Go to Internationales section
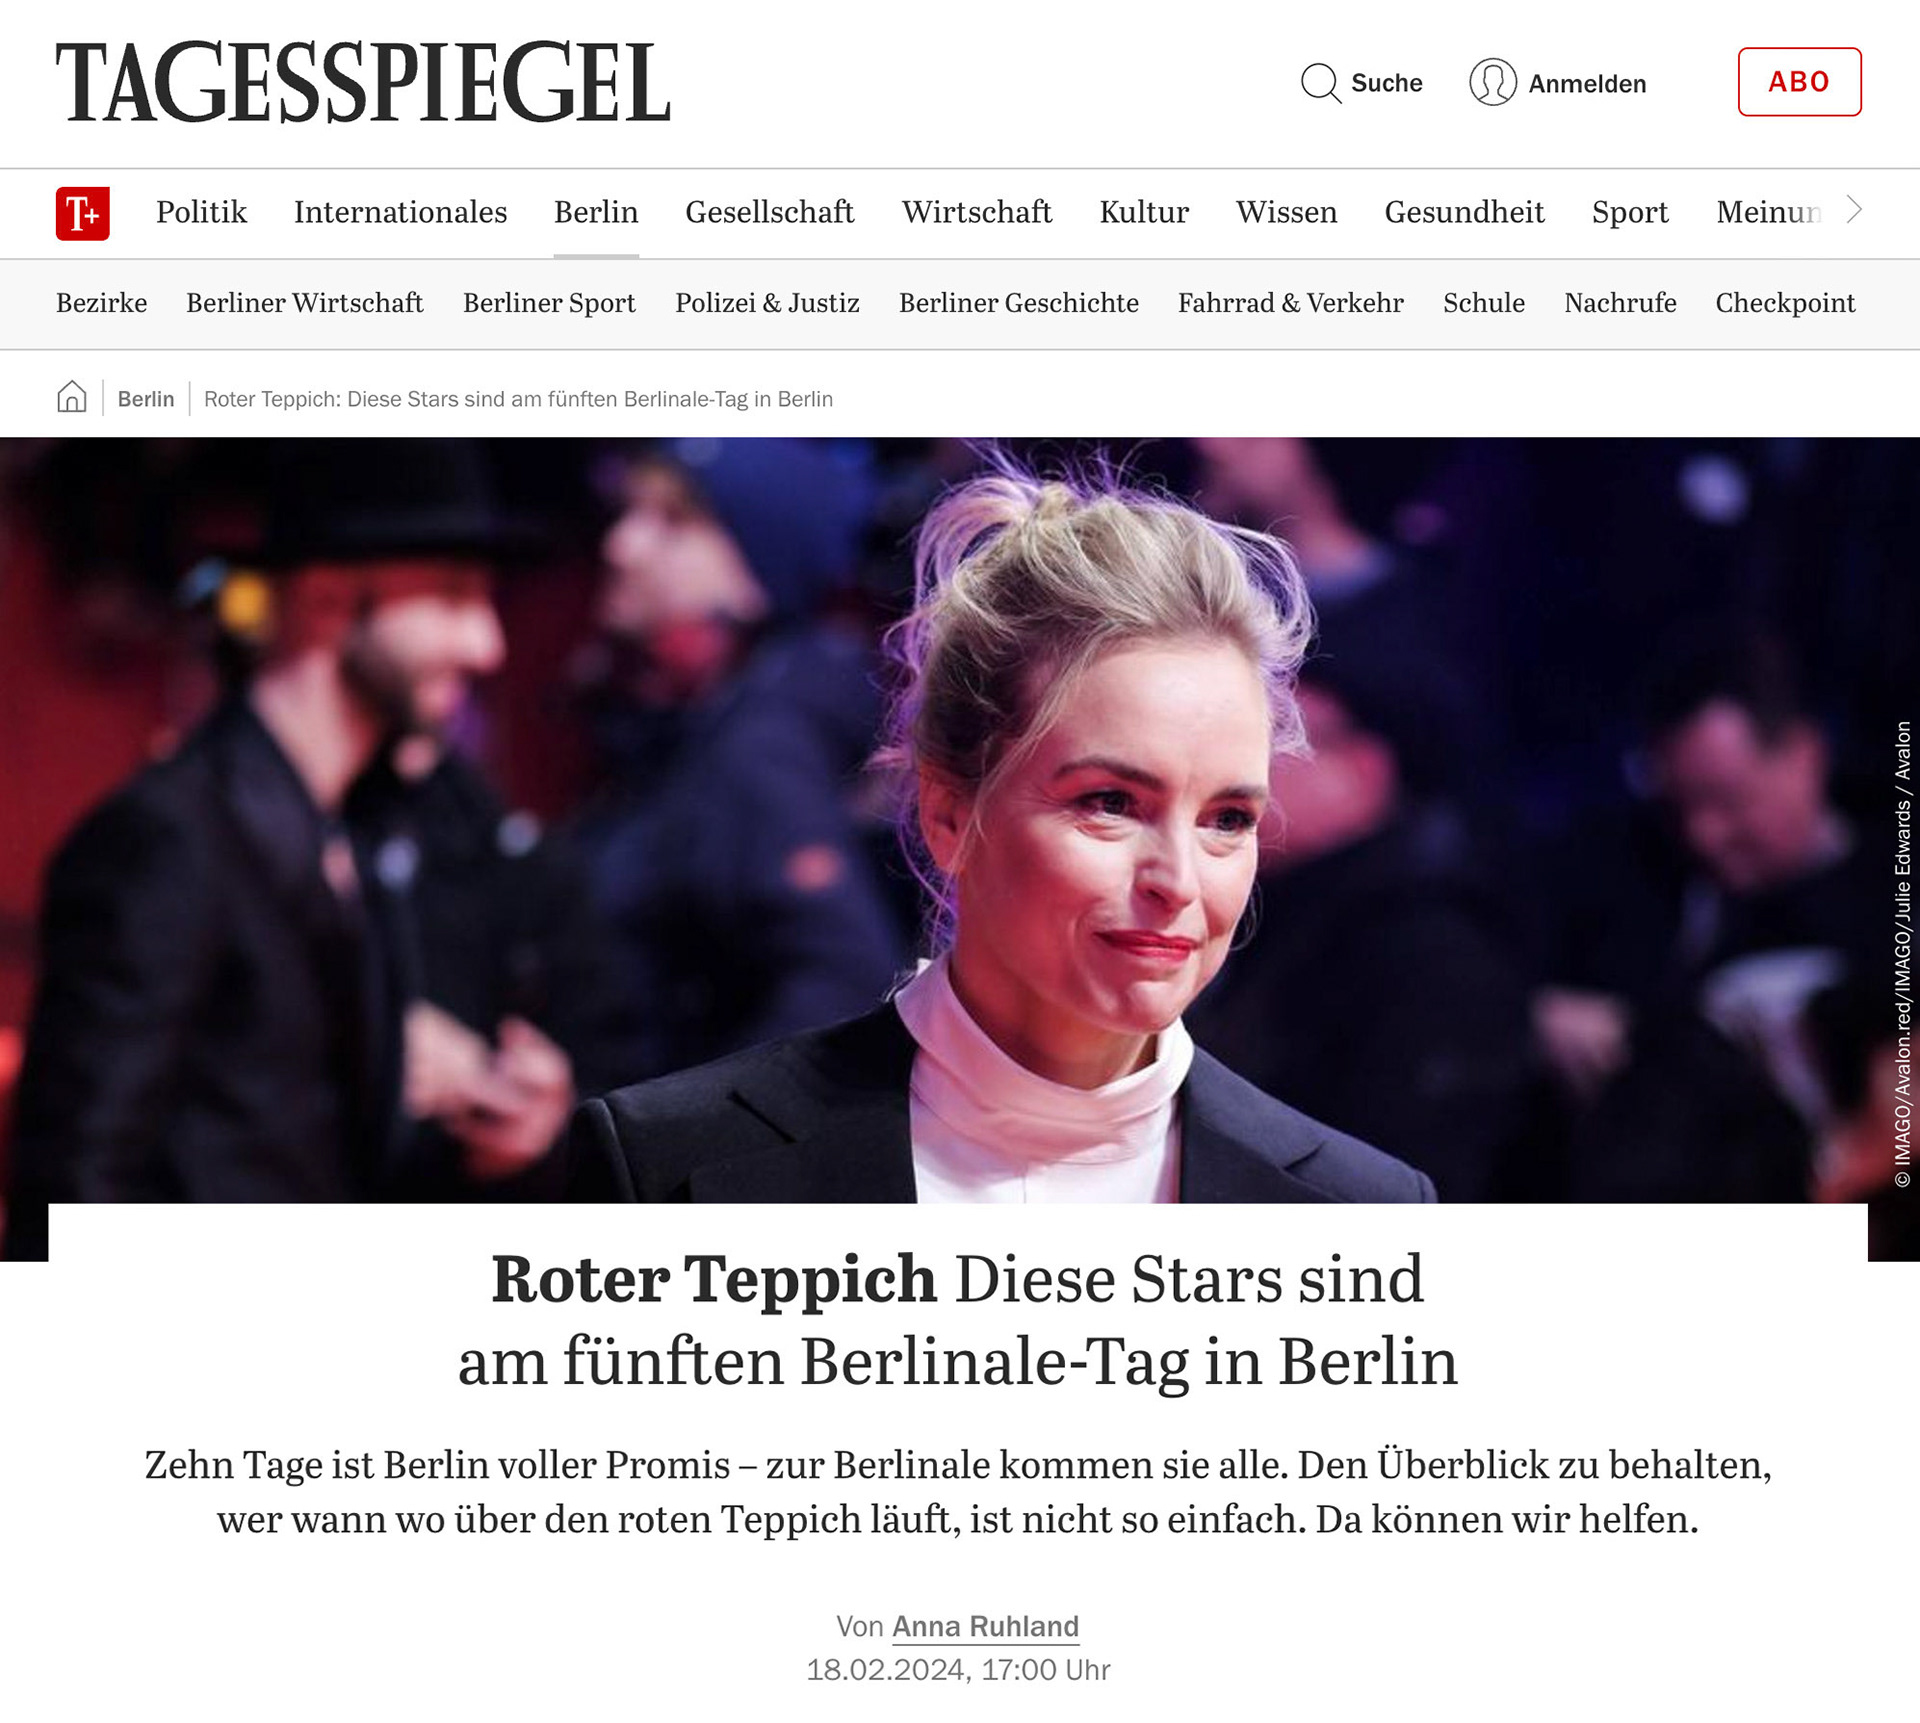Image resolution: width=1920 pixels, height=1723 pixels. pos(400,212)
